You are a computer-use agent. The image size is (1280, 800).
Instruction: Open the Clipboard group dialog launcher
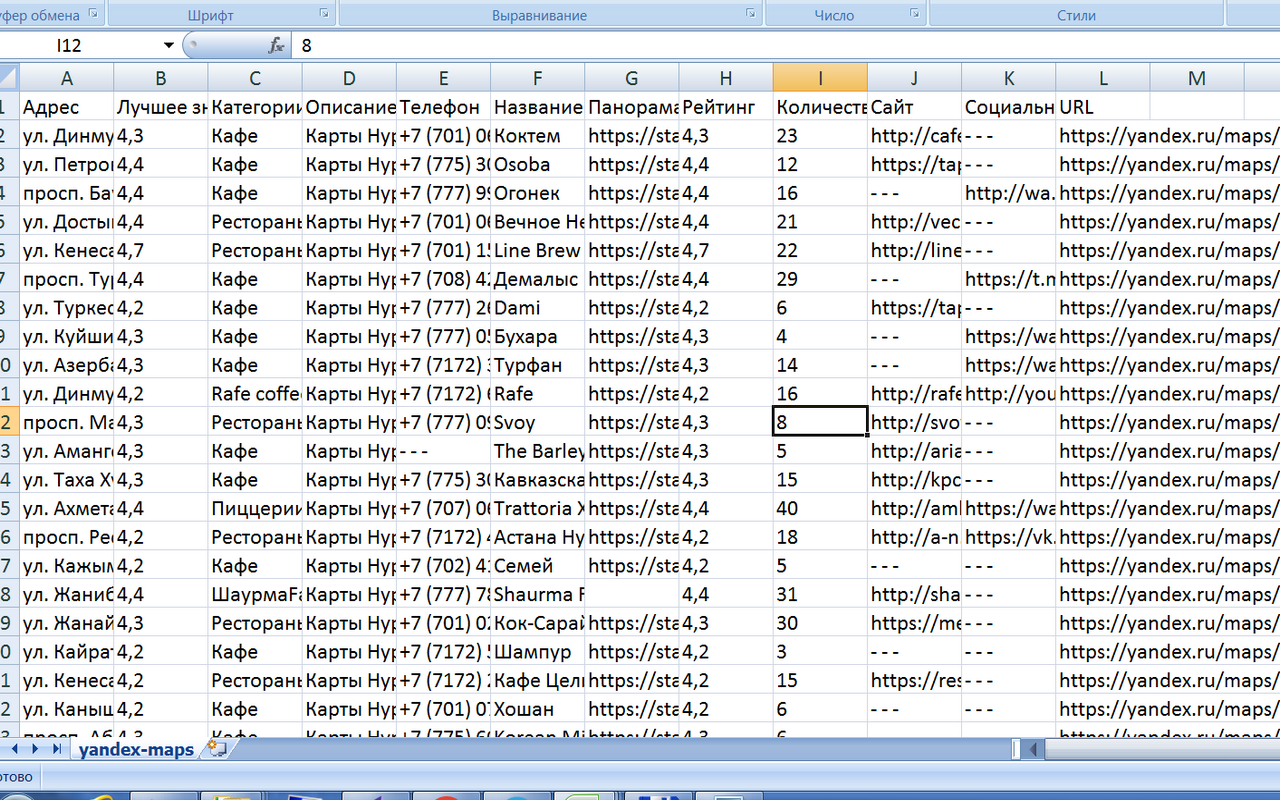point(93,14)
